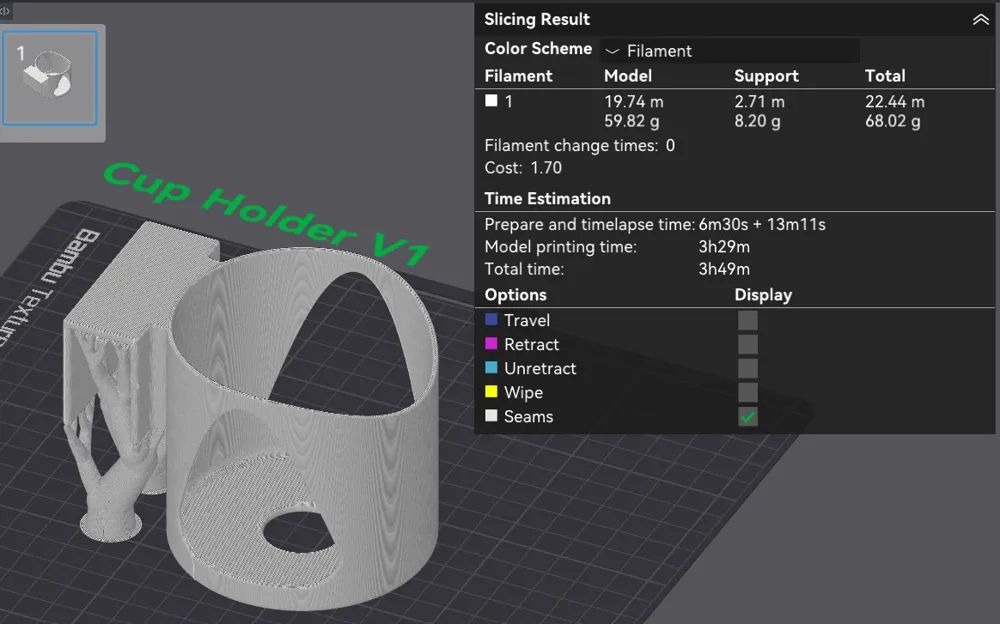Click the yellow Wipe color icon
The width and height of the screenshot is (1000, 624).
click(491, 391)
